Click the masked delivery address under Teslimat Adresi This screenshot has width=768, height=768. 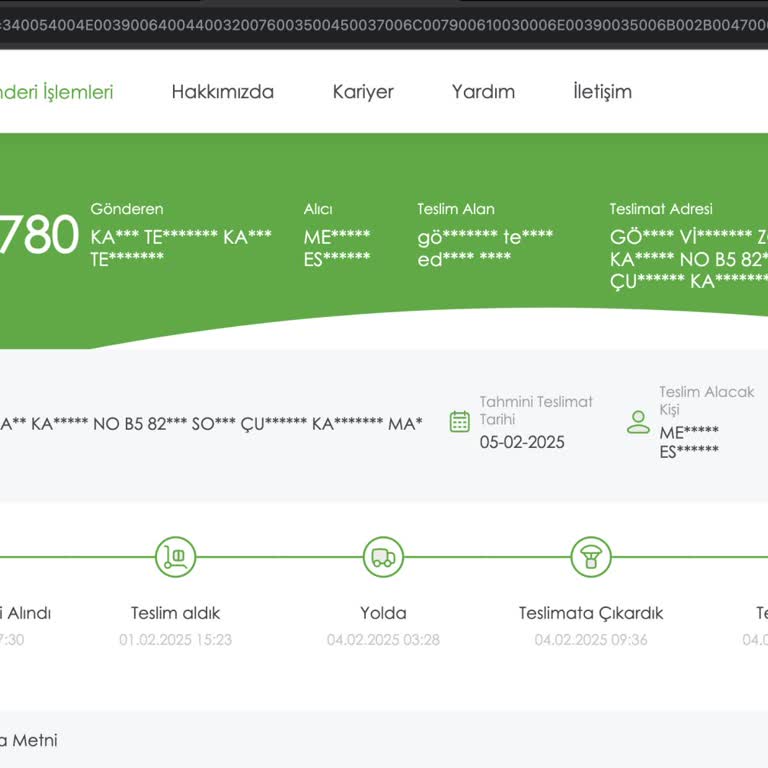coord(689,260)
